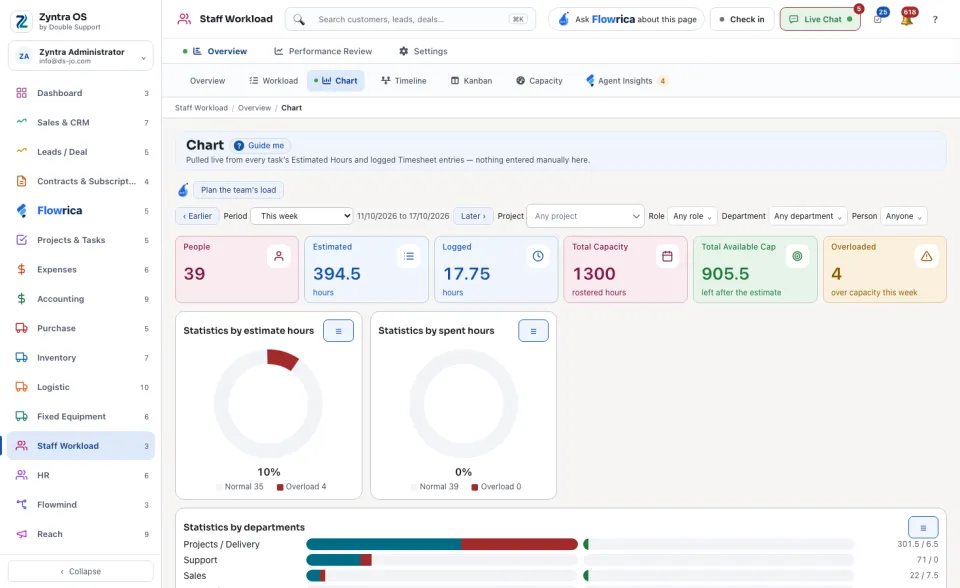Open Dashboard in the sidebar
The image size is (960, 588).
coord(81,93)
